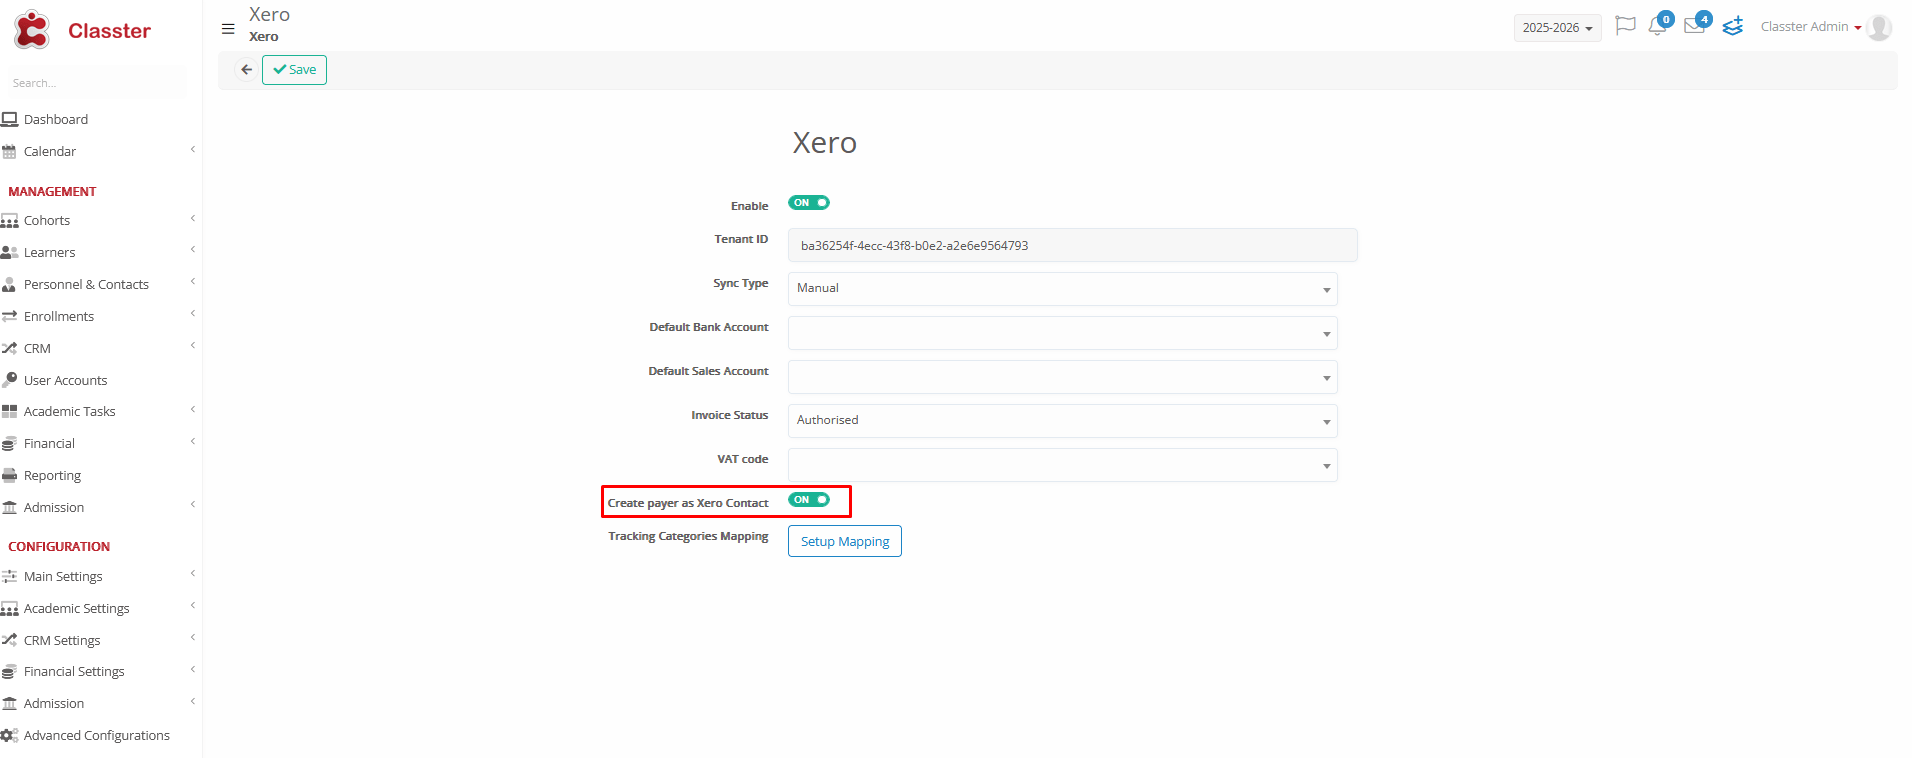
Task: Open CRM Settings in the sidebar
Action: (x=62, y=641)
